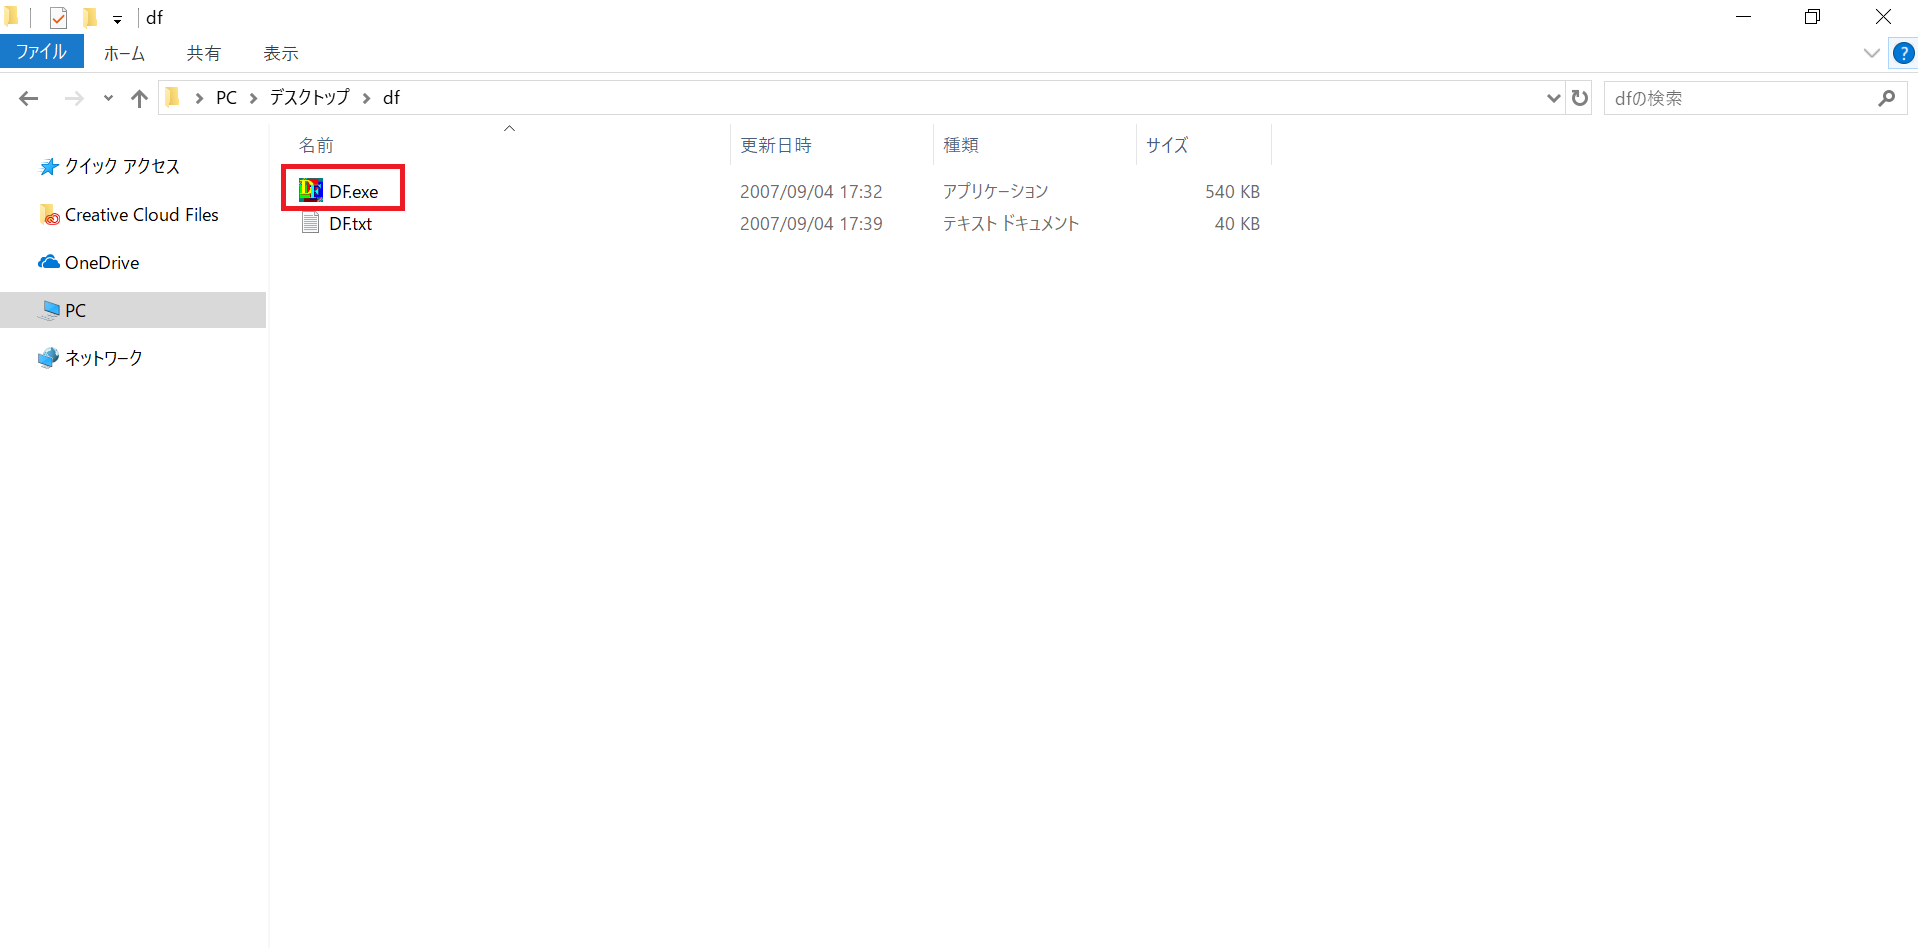
Task: Expand the ribbon with the chevron
Action: 1871,53
